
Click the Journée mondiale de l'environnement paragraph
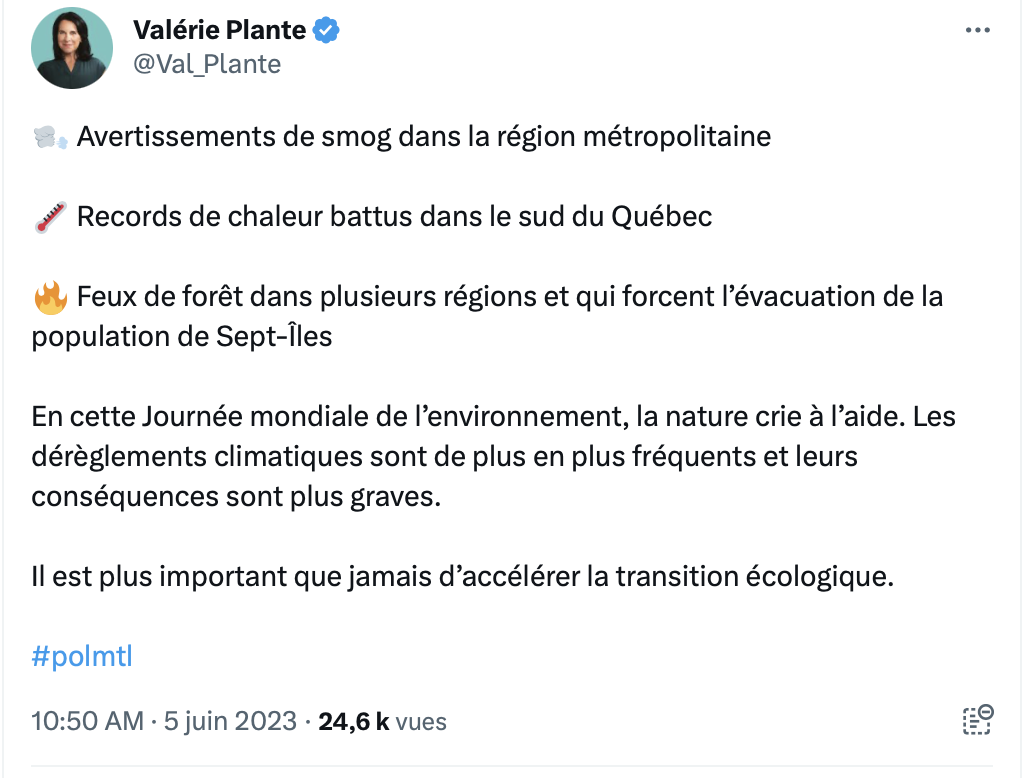(x=493, y=457)
